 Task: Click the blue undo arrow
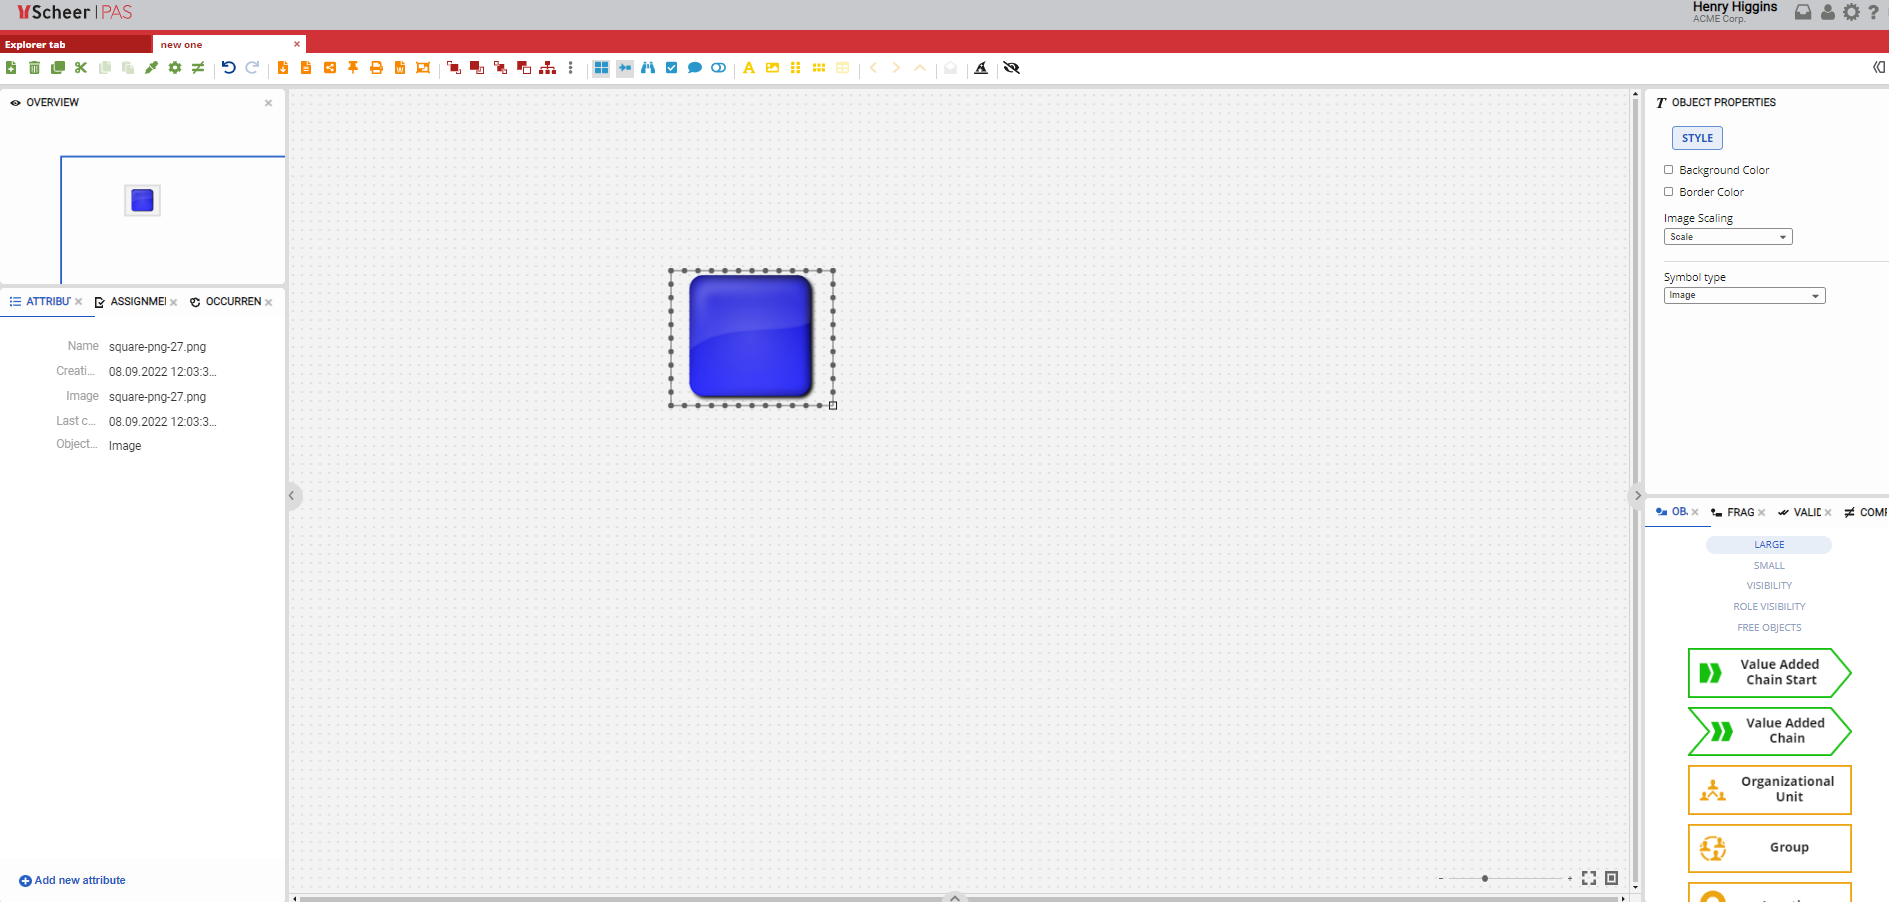point(229,68)
